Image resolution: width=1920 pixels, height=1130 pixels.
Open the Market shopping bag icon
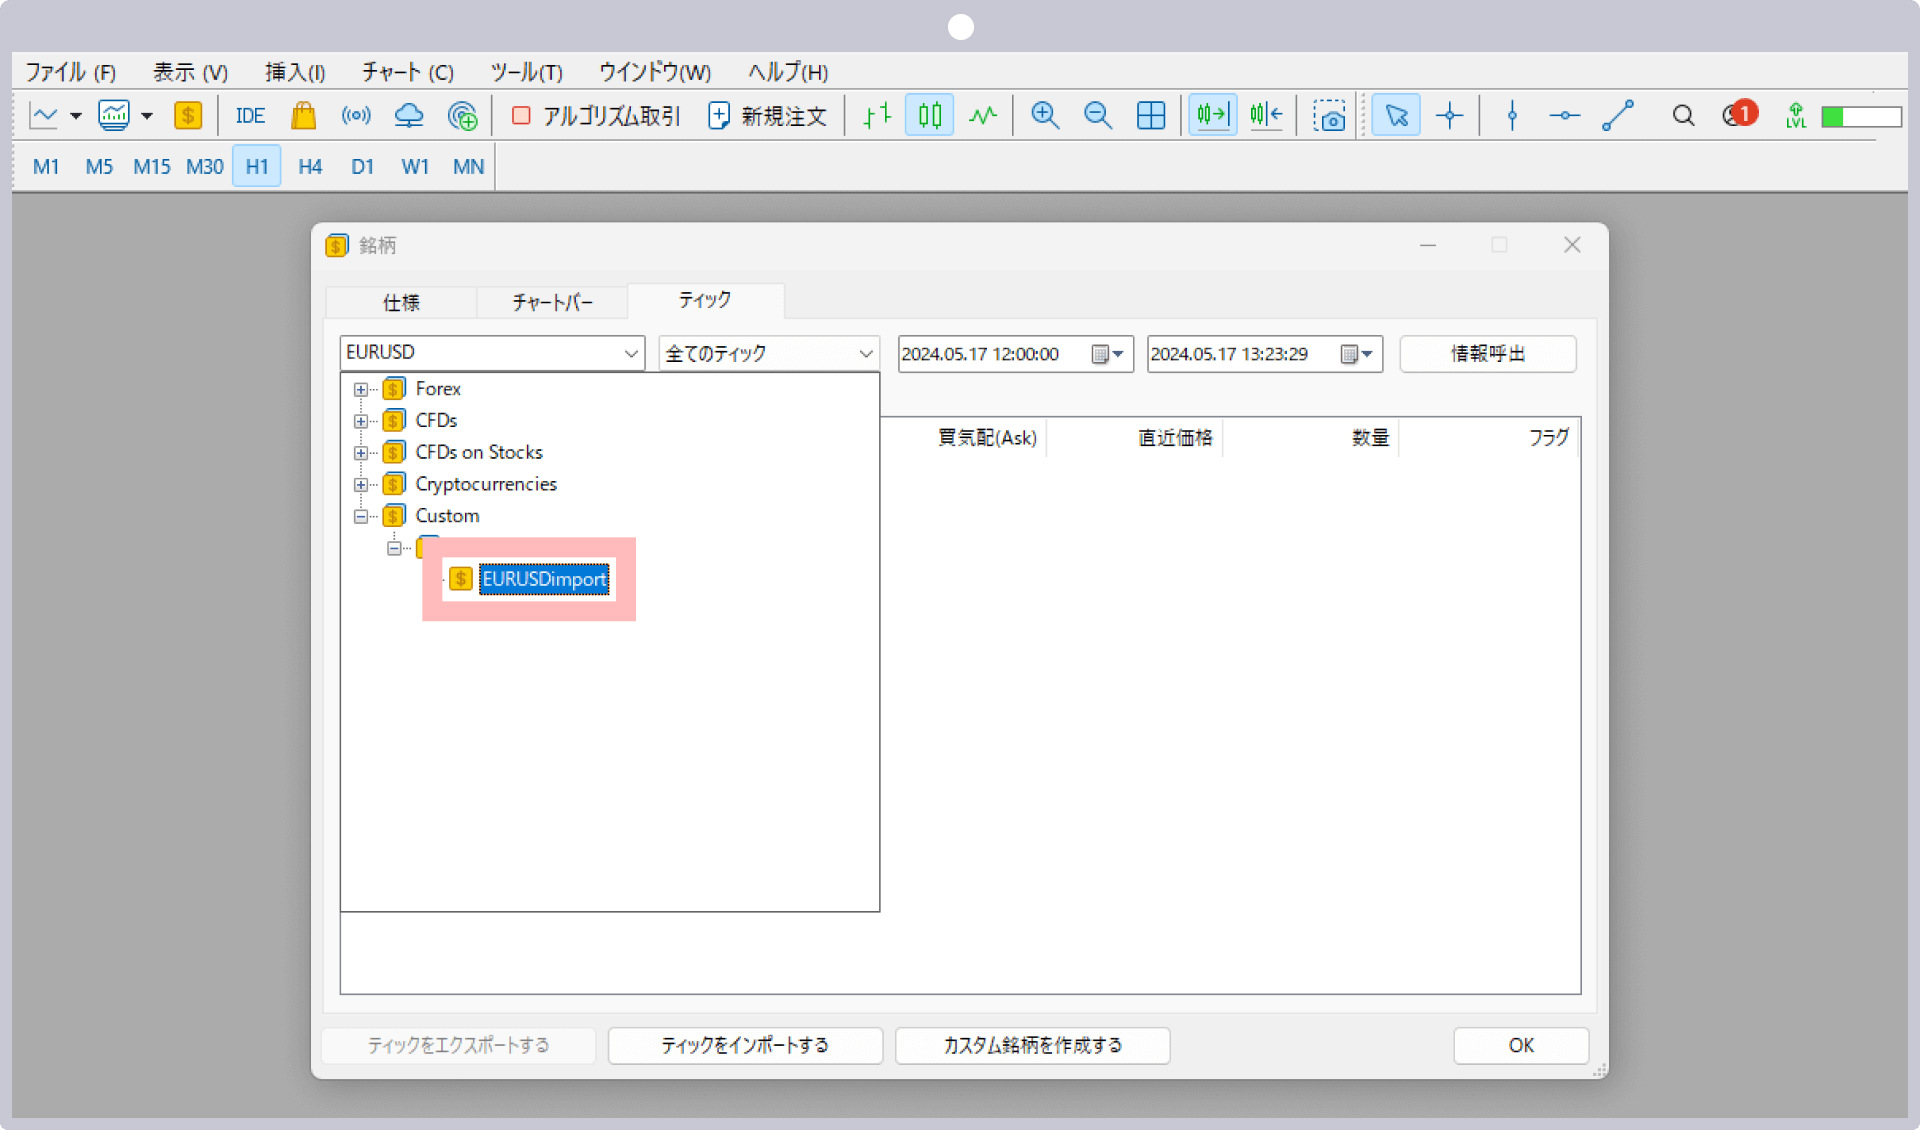point(304,116)
